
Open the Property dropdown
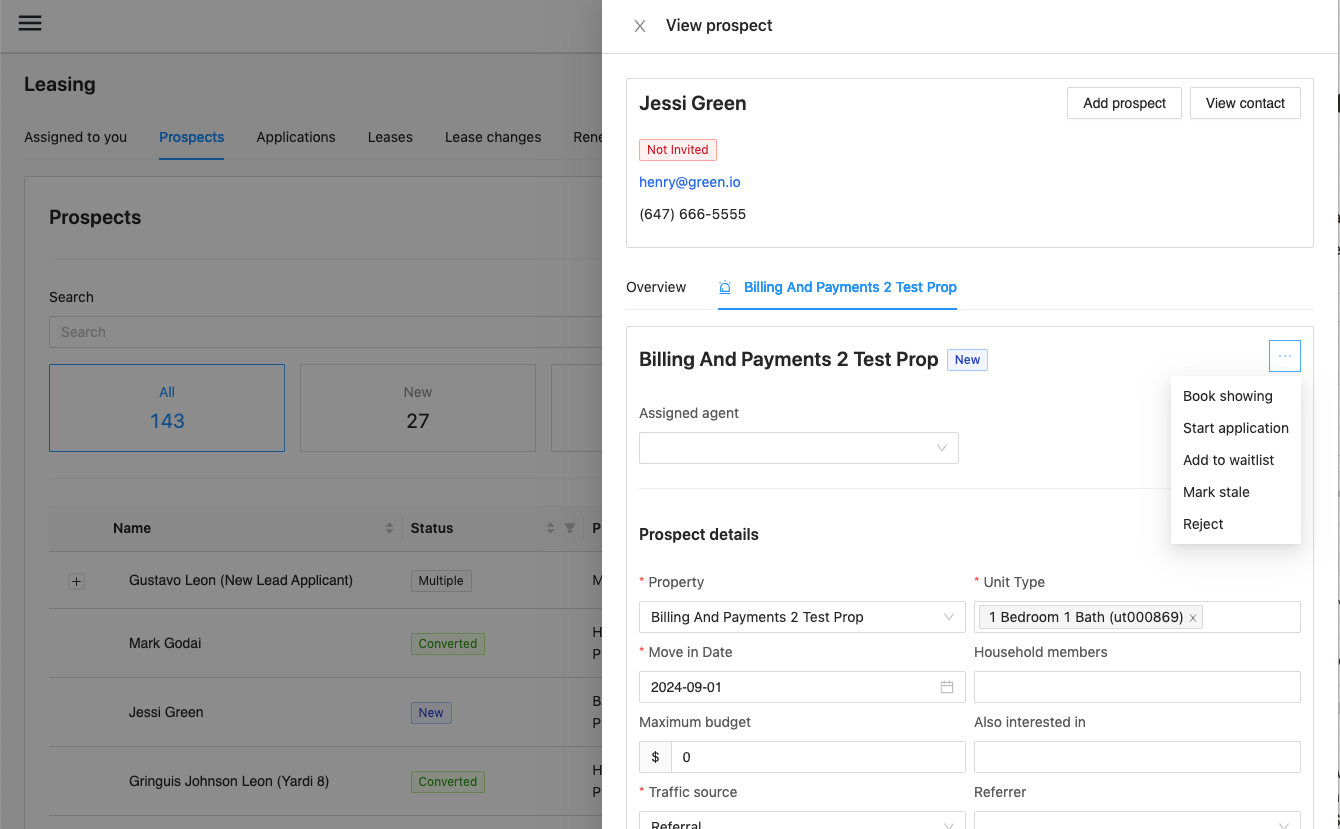pyautogui.click(x=802, y=617)
